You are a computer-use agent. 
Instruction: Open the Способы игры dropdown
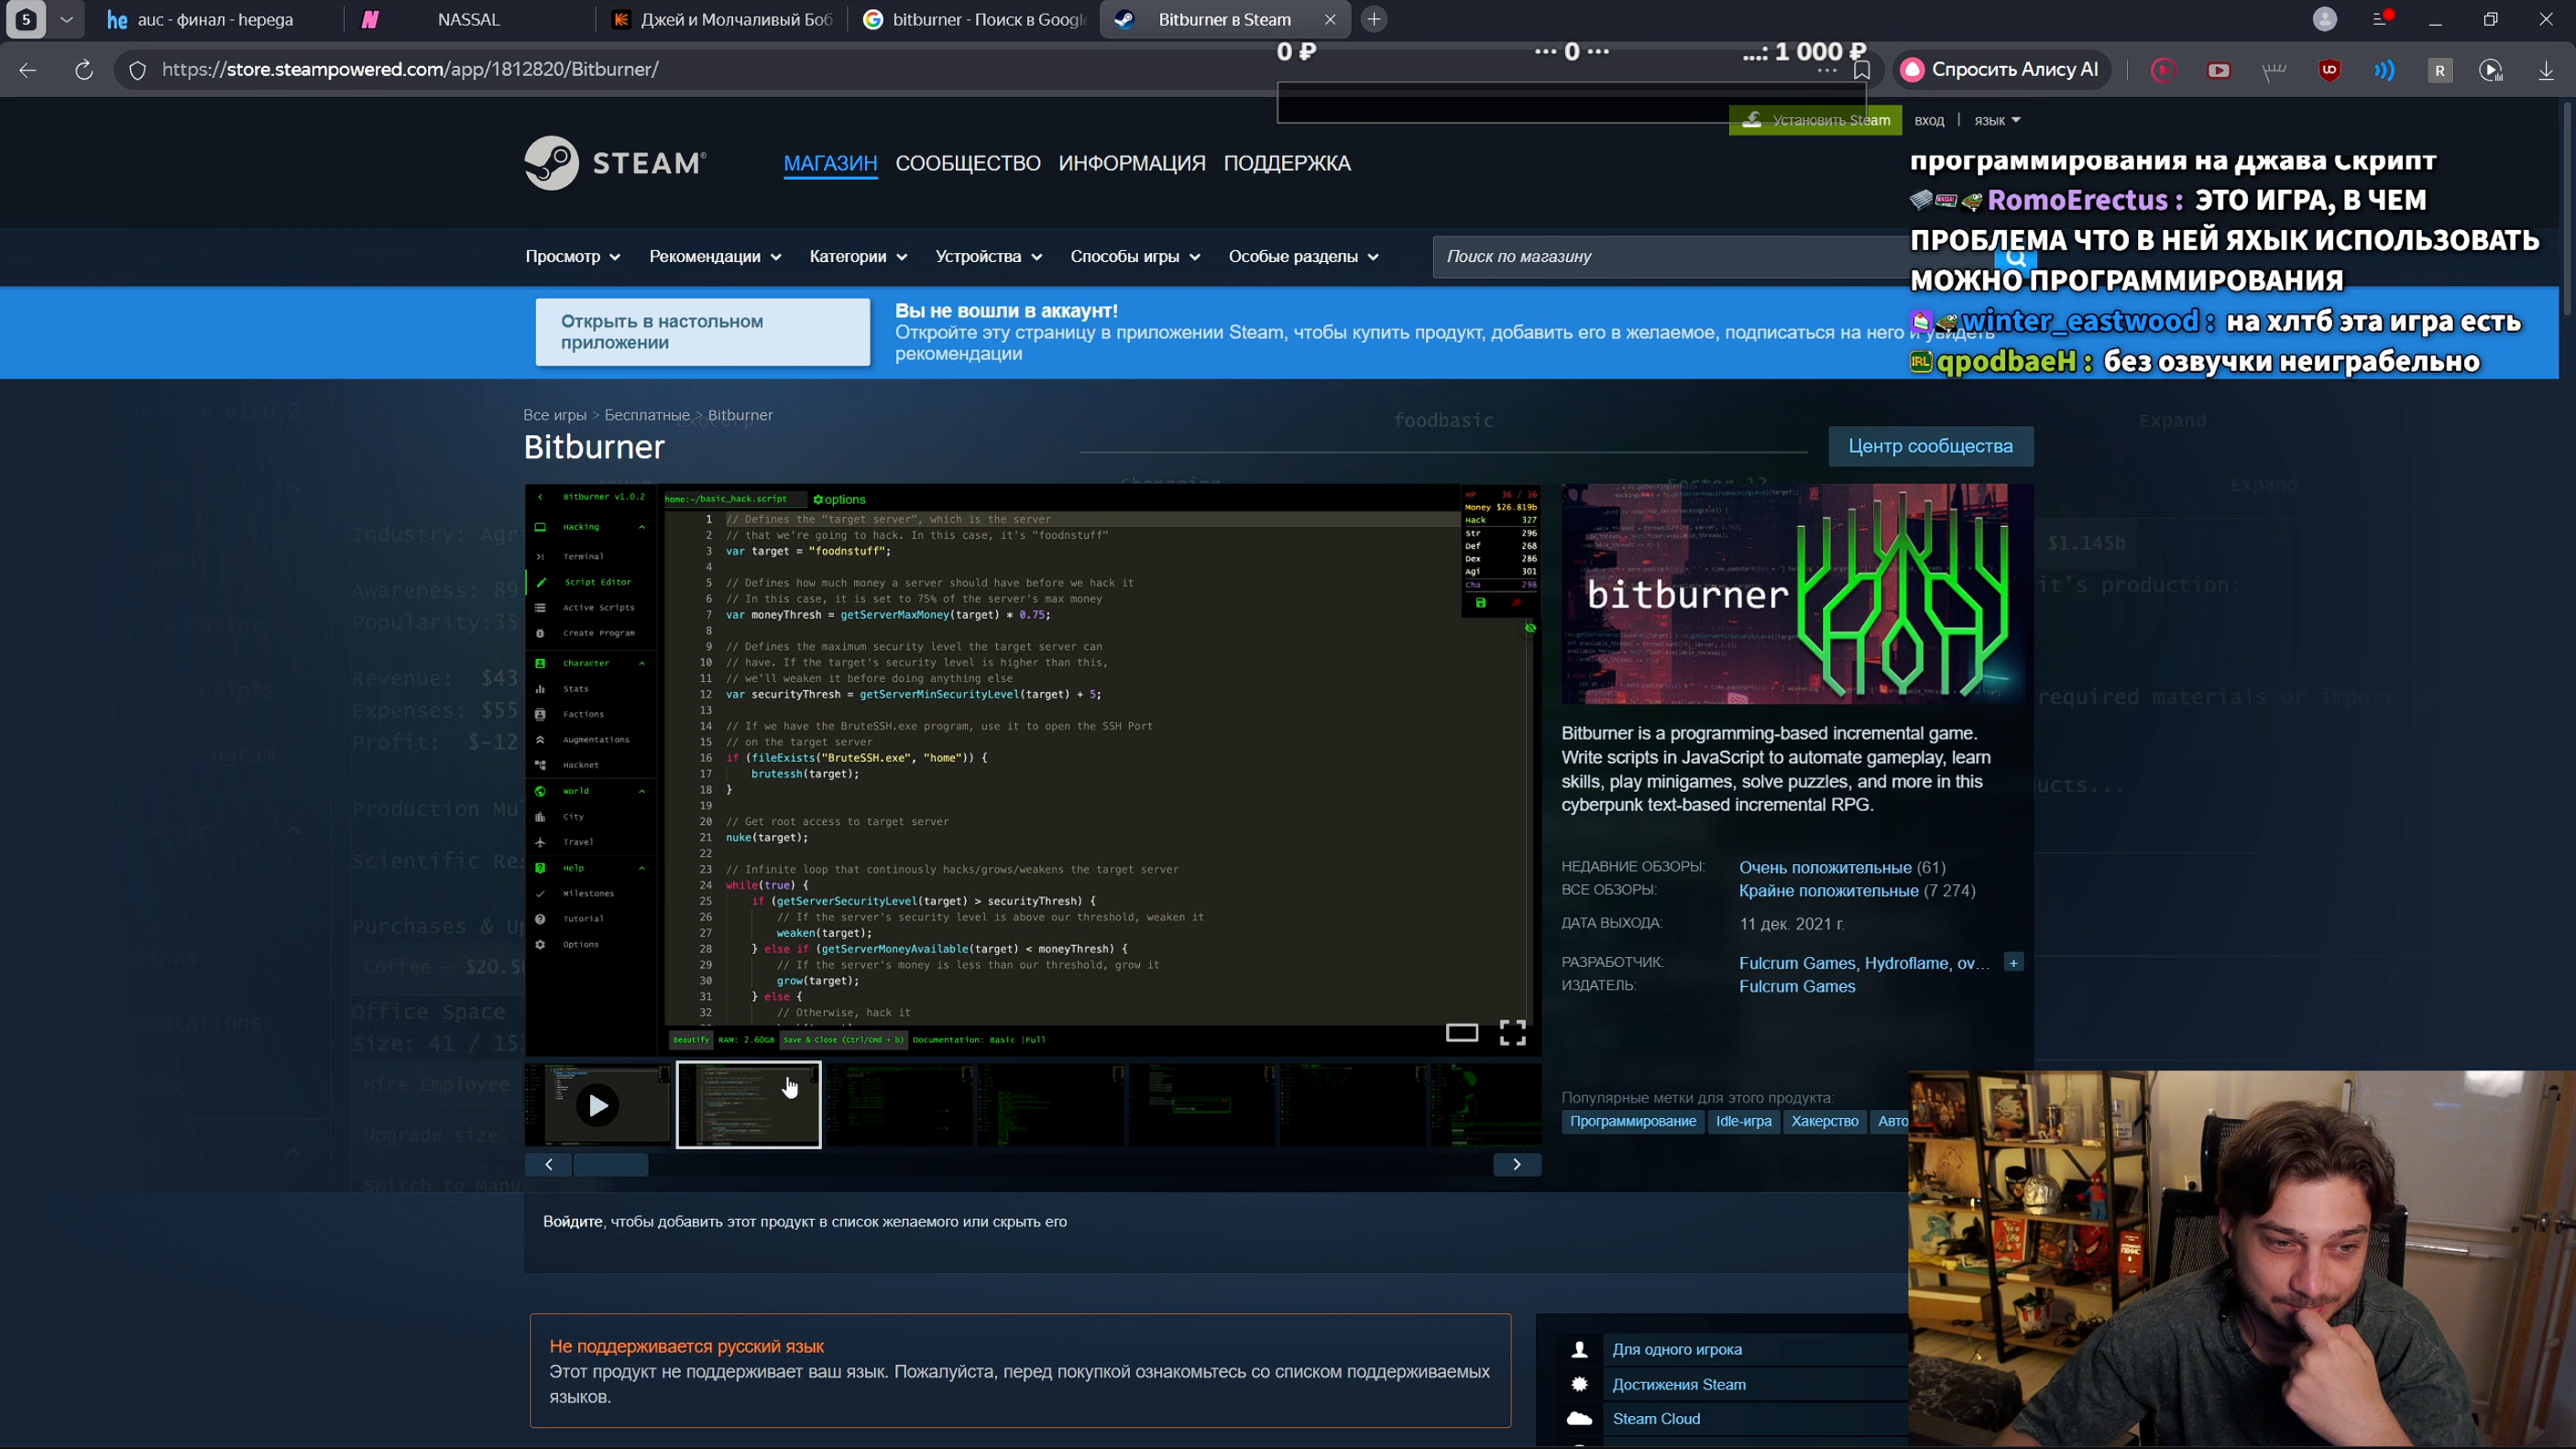pos(1135,257)
